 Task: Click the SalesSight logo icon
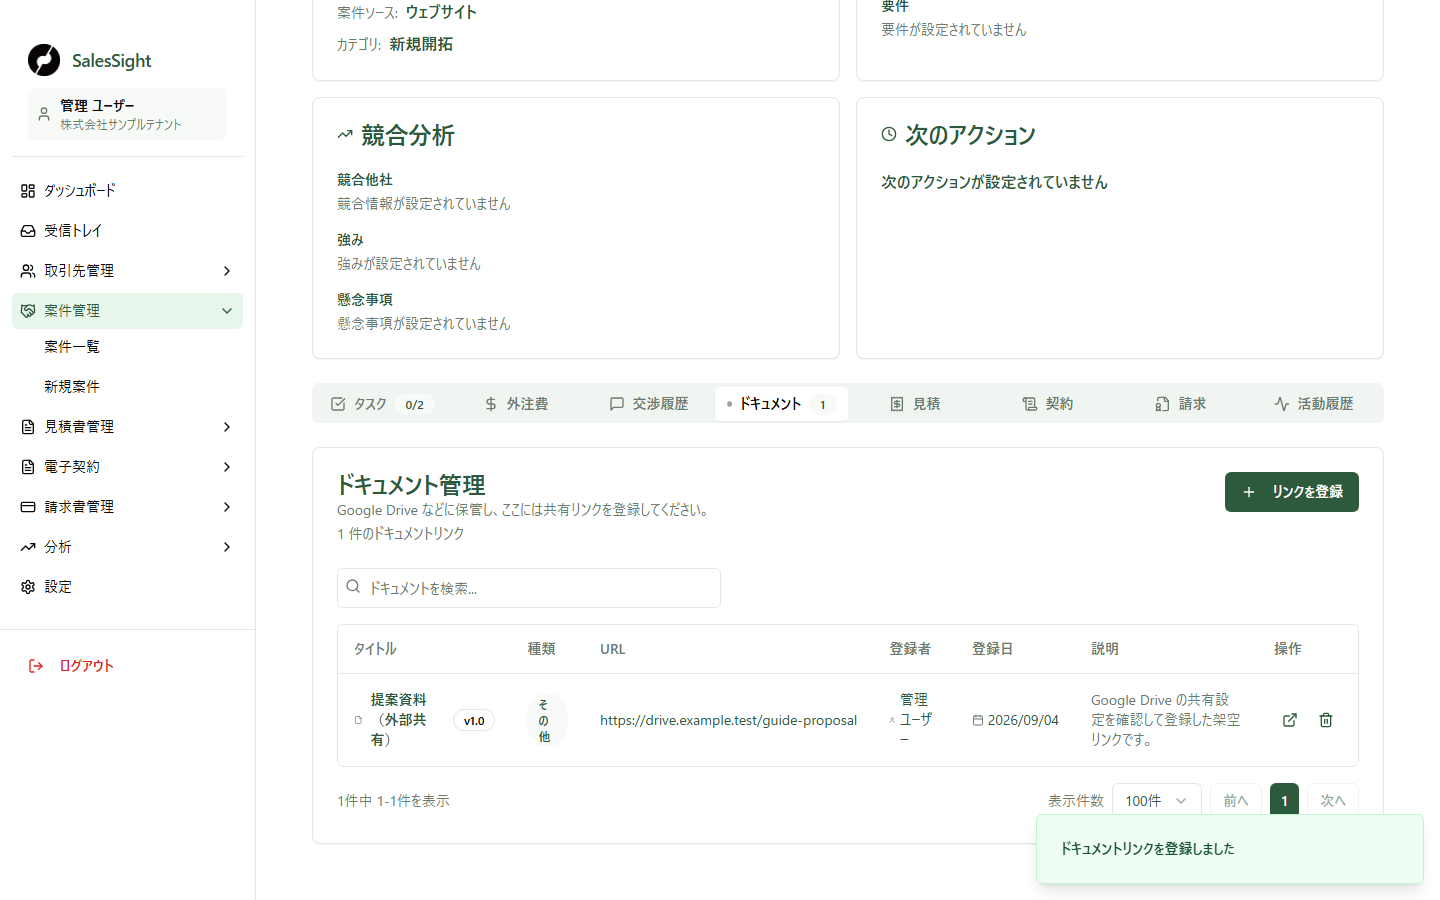44,60
